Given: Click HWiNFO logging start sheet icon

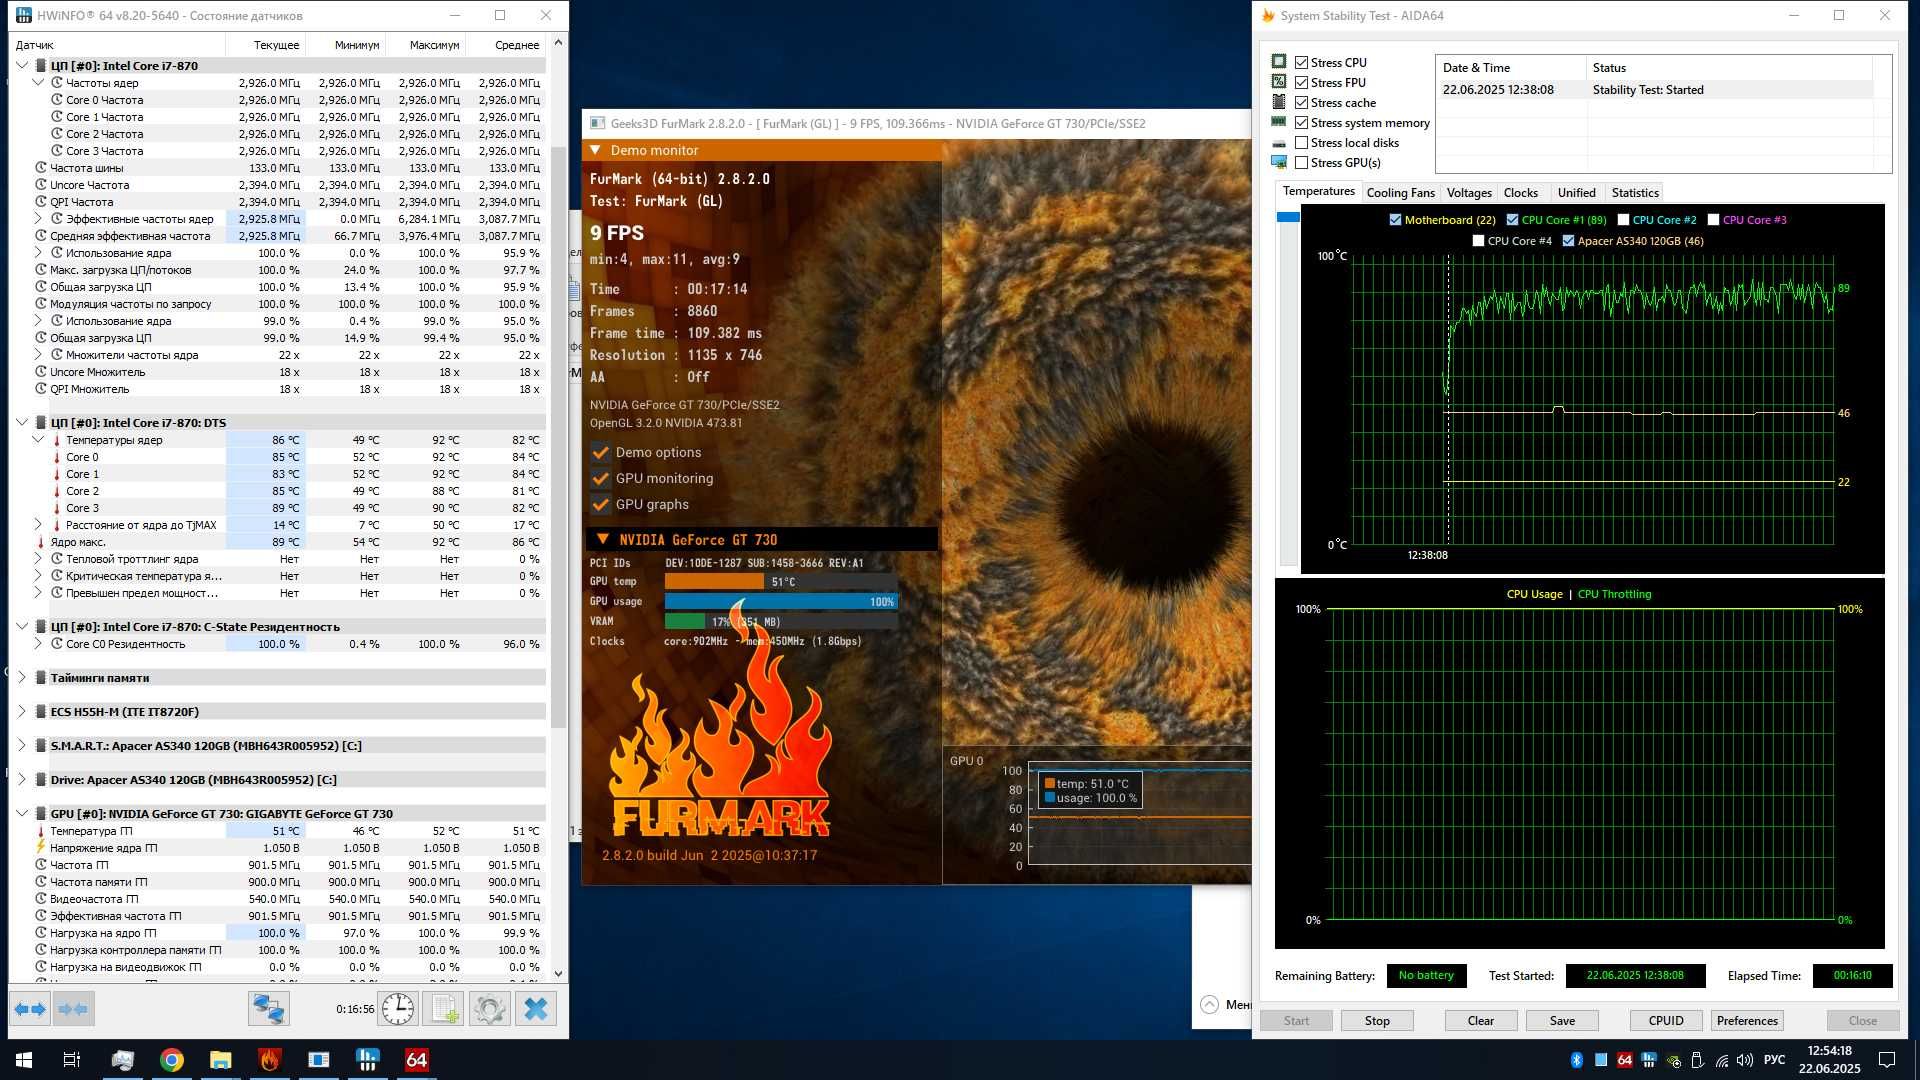Looking at the screenshot, I should click(x=444, y=1009).
